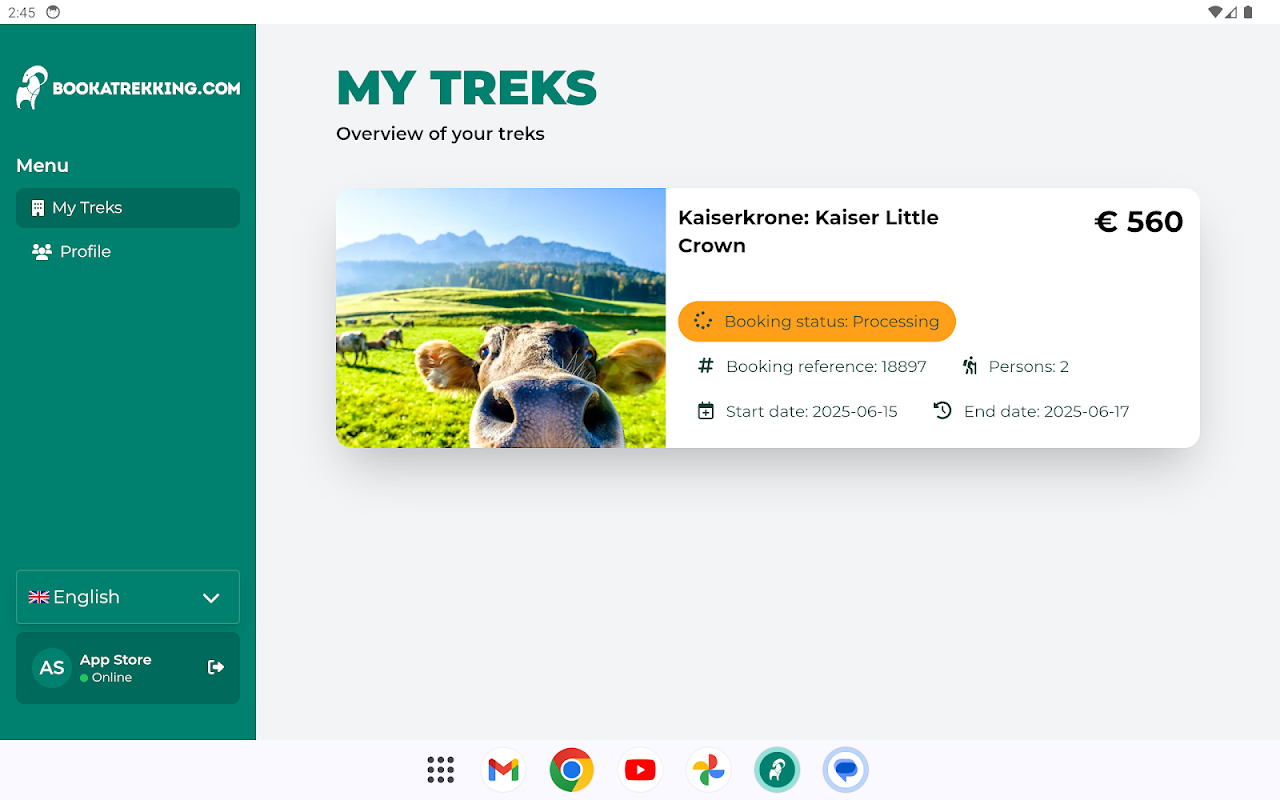Open the app drawer grid in taskbar
1280x800 pixels.
pos(441,770)
